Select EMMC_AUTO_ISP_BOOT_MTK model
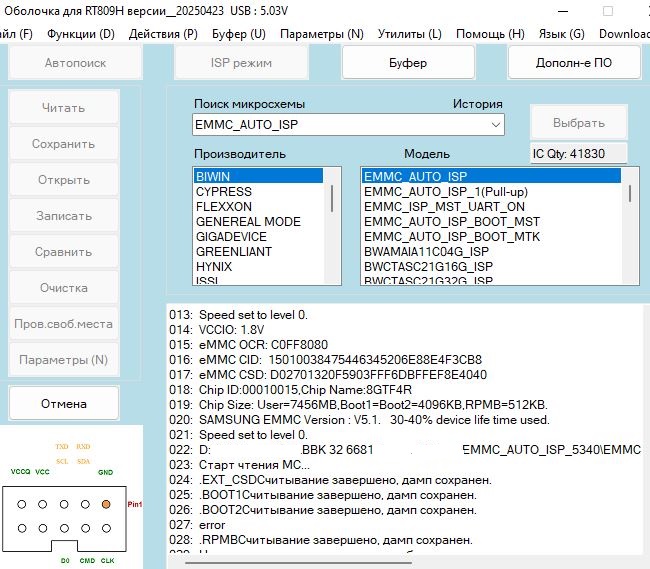The height and width of the screenshot is (569, 650). 491,237
